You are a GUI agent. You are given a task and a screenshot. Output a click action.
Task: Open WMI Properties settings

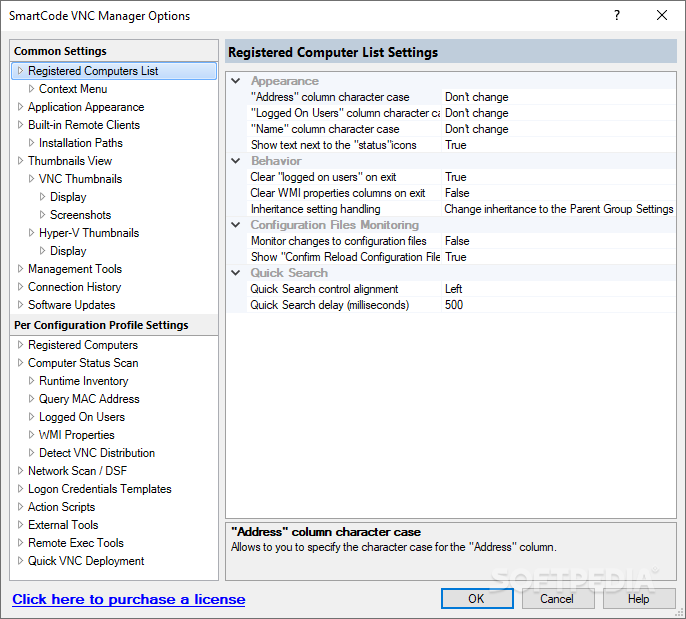pos(77,434)
